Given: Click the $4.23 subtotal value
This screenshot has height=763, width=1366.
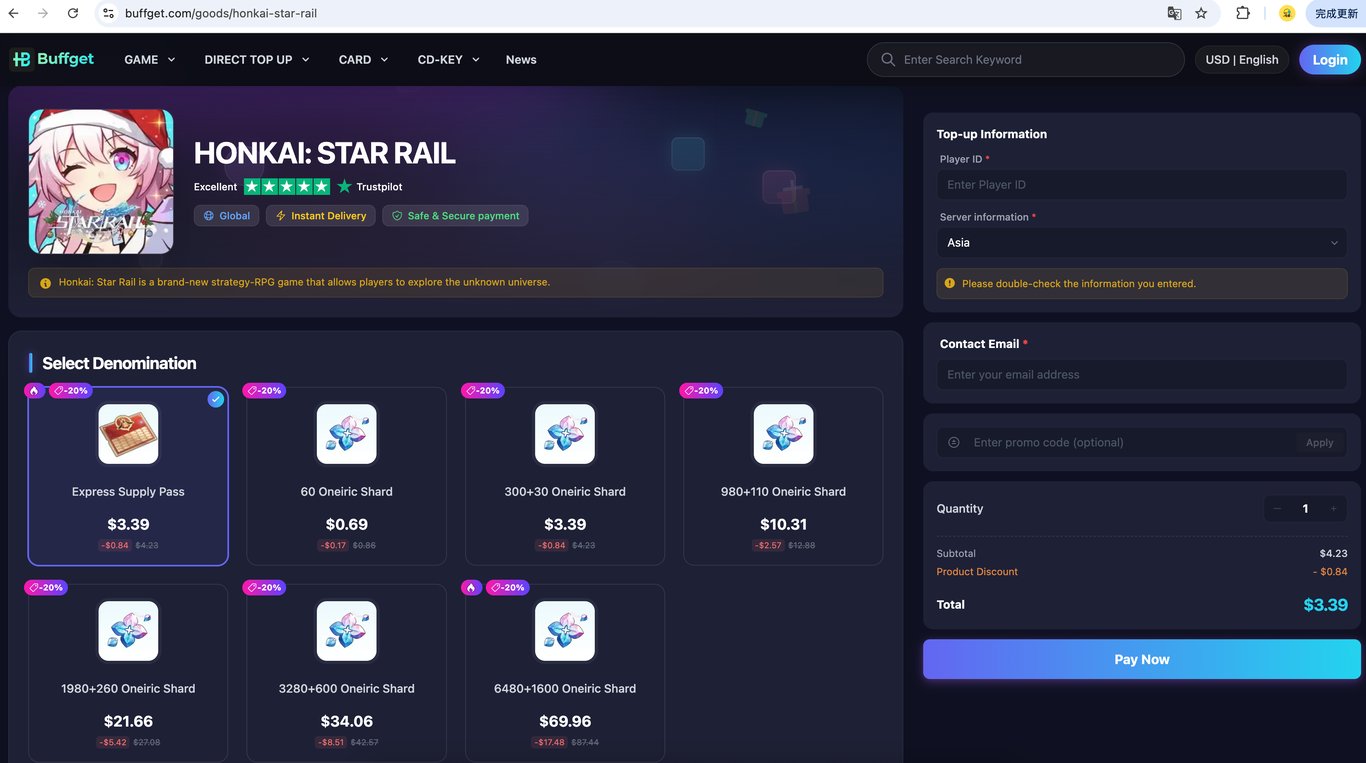Looking at the screenshot, I should [x=1333, y=553].
